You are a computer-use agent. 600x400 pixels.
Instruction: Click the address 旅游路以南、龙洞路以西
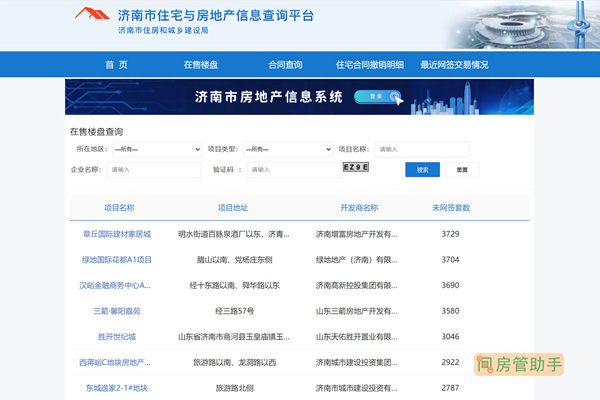(x=235, y=362)
